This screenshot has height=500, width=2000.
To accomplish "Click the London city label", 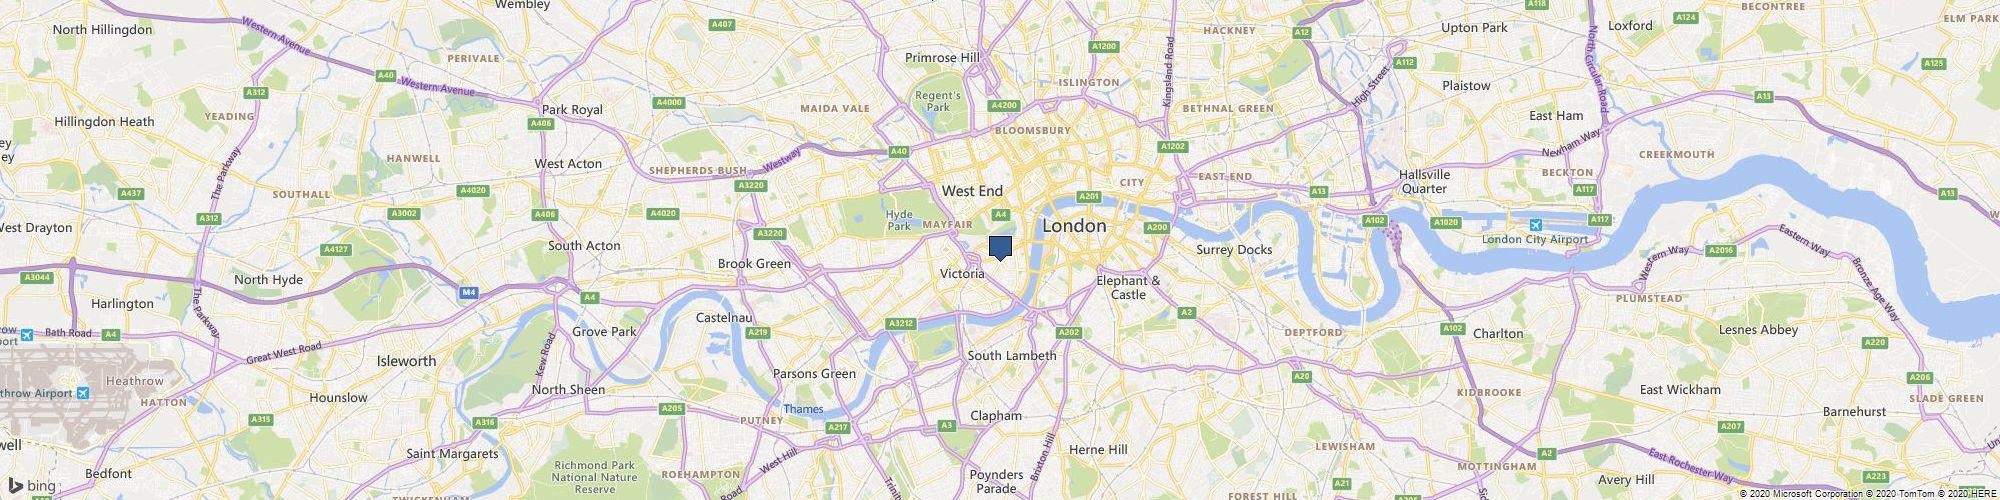I will pyautogui.click(x=1075, y=226).
